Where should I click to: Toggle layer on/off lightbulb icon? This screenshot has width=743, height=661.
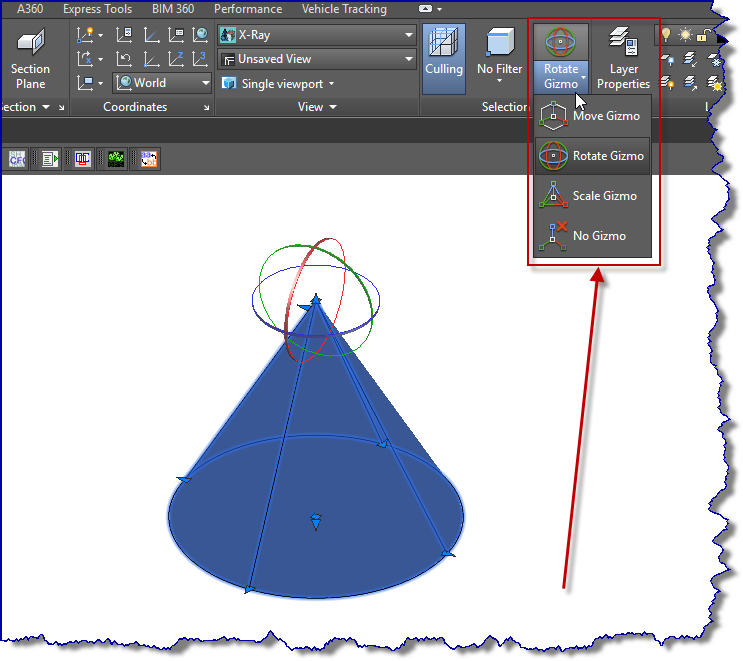(x=666, y=34)
